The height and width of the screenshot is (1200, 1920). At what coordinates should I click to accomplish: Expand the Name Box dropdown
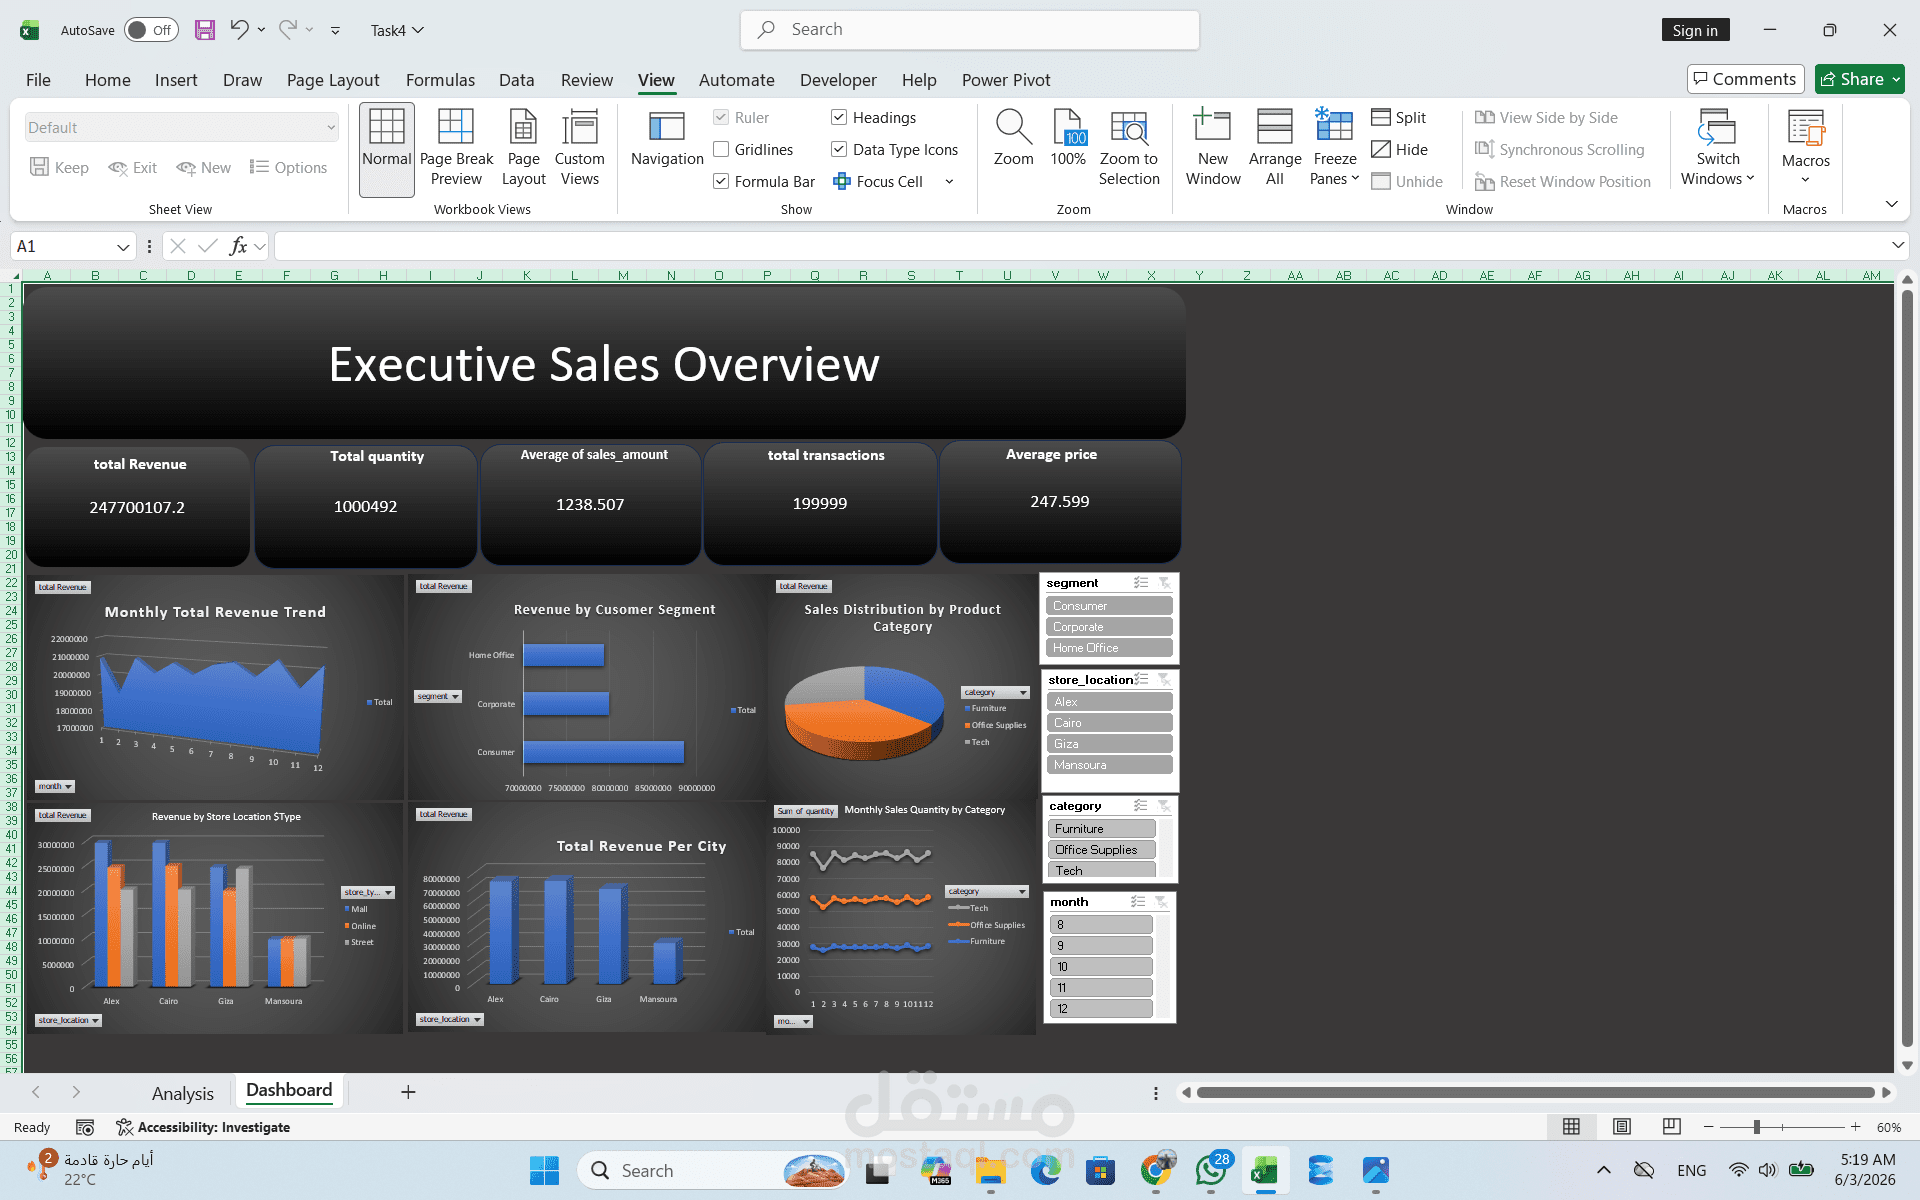123,247
